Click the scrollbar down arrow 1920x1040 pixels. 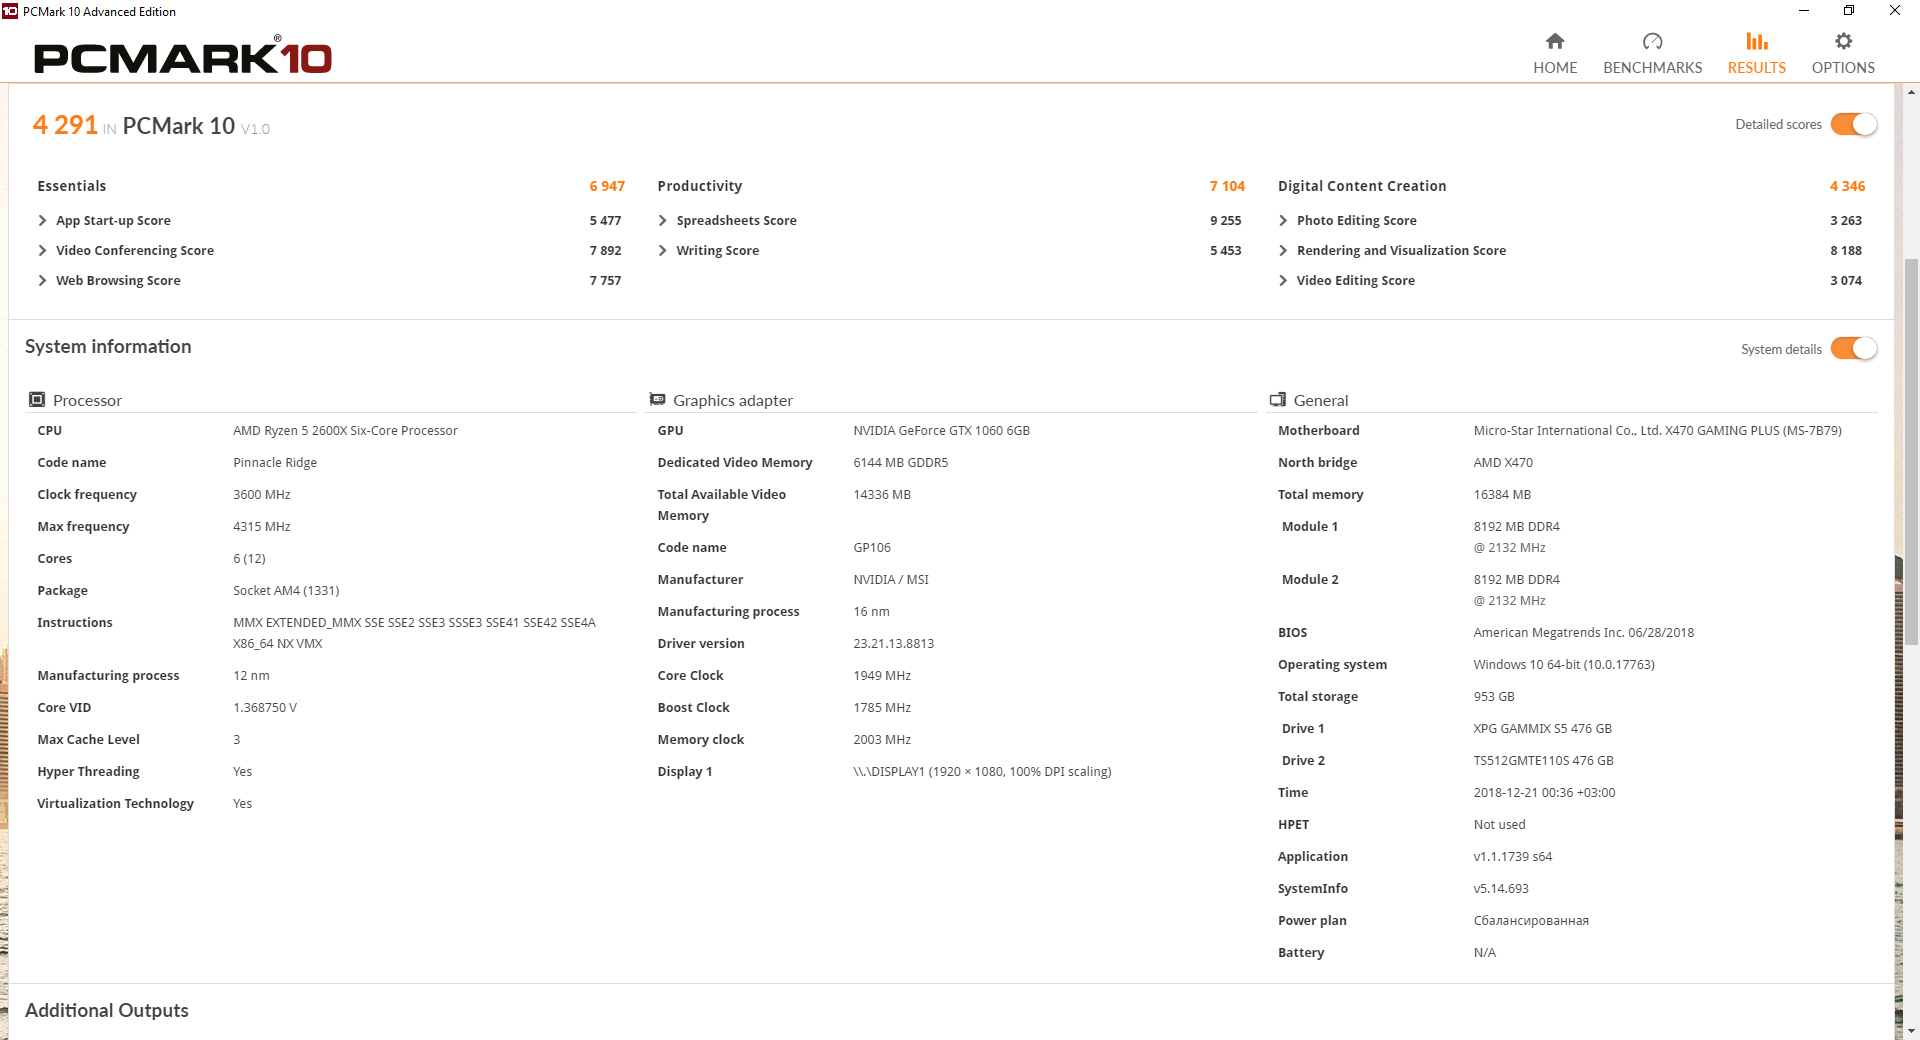pos(1911,1031)
